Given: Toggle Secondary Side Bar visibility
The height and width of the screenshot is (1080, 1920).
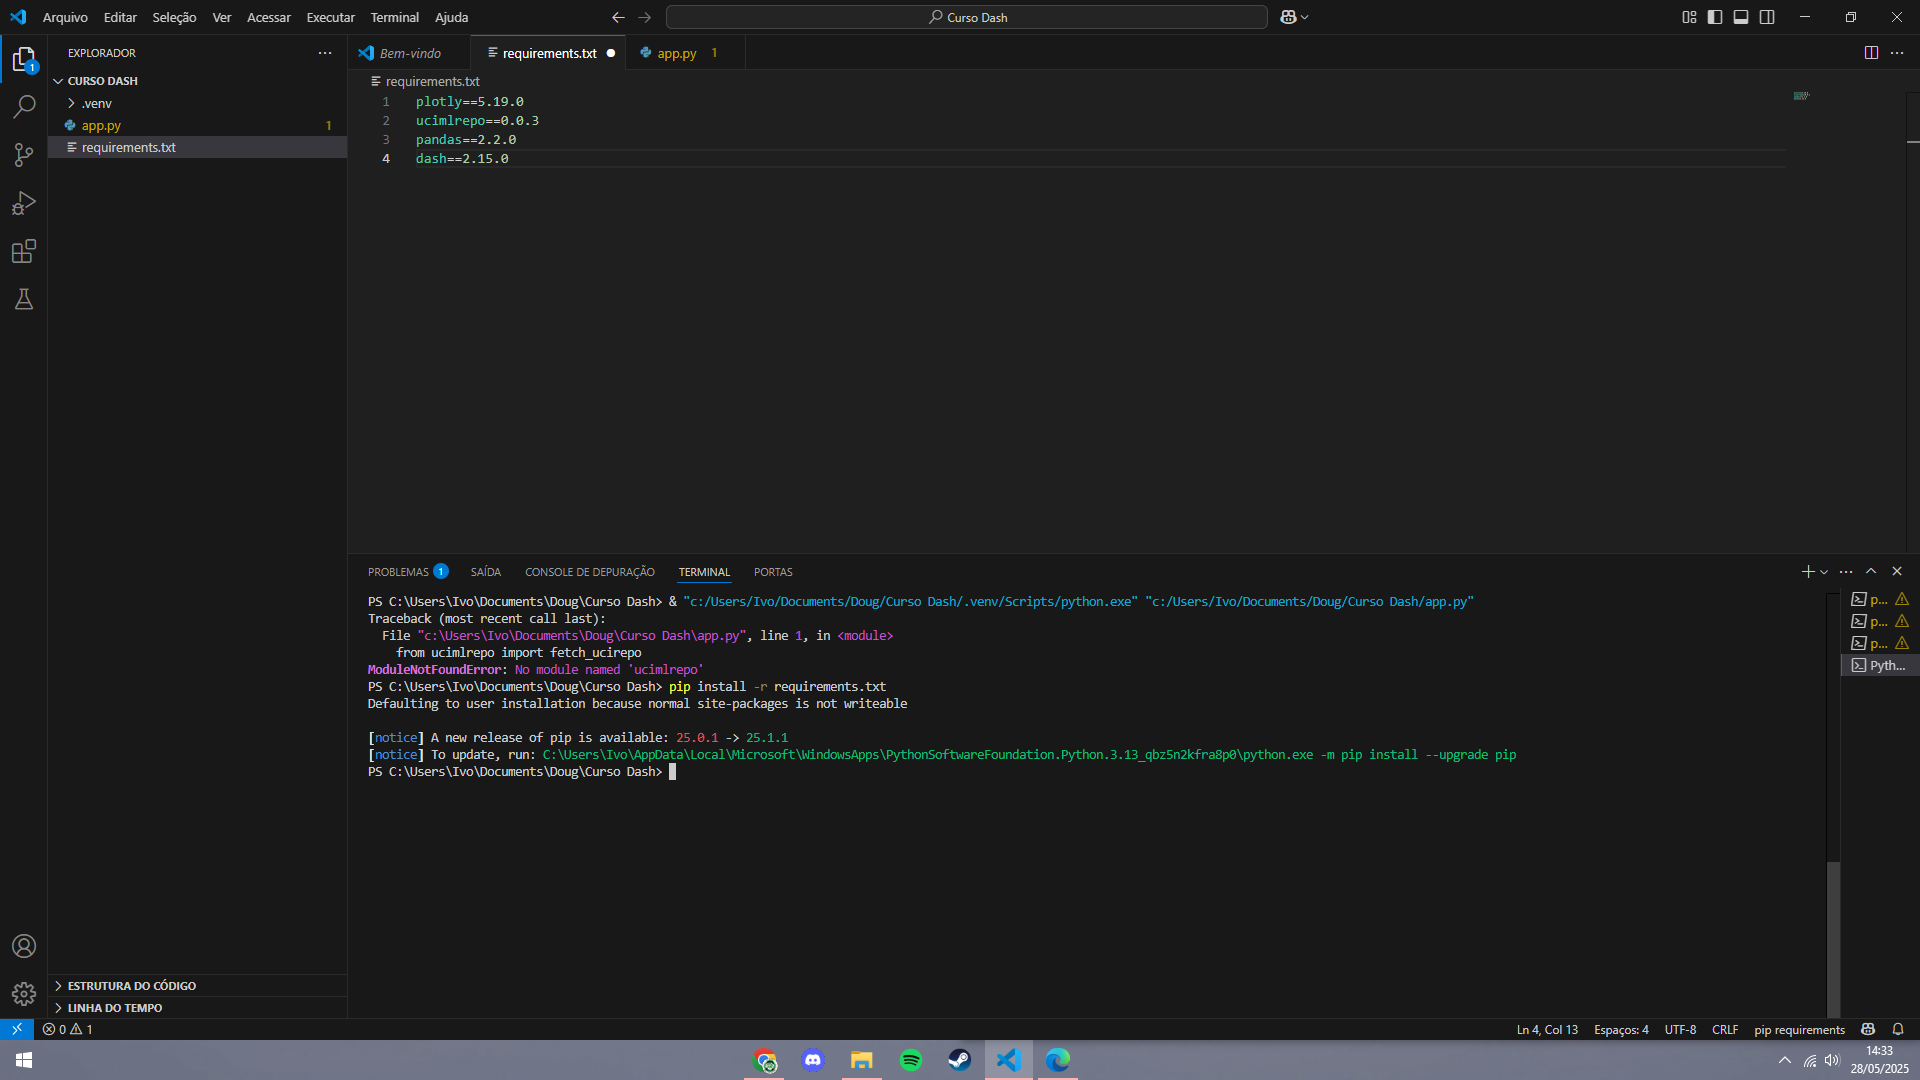Looking at the screenshot, I should (1767, 17).
